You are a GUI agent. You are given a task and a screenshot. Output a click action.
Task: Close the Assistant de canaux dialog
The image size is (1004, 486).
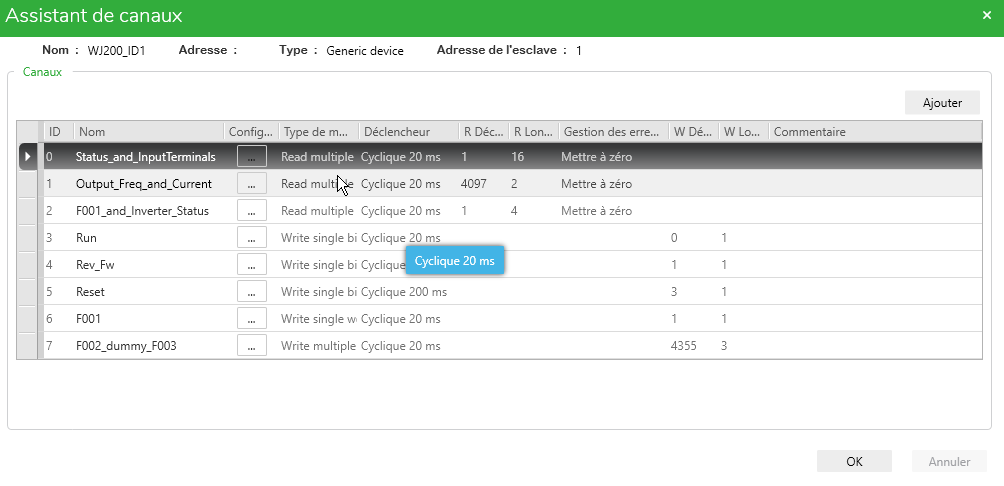[x=986, y=16]
